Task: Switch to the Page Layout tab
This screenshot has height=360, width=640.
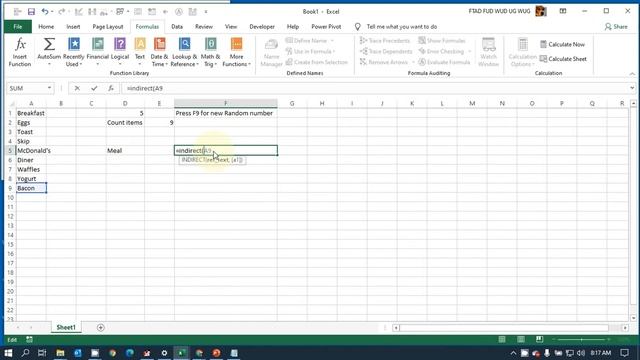Action: (108, 27)
